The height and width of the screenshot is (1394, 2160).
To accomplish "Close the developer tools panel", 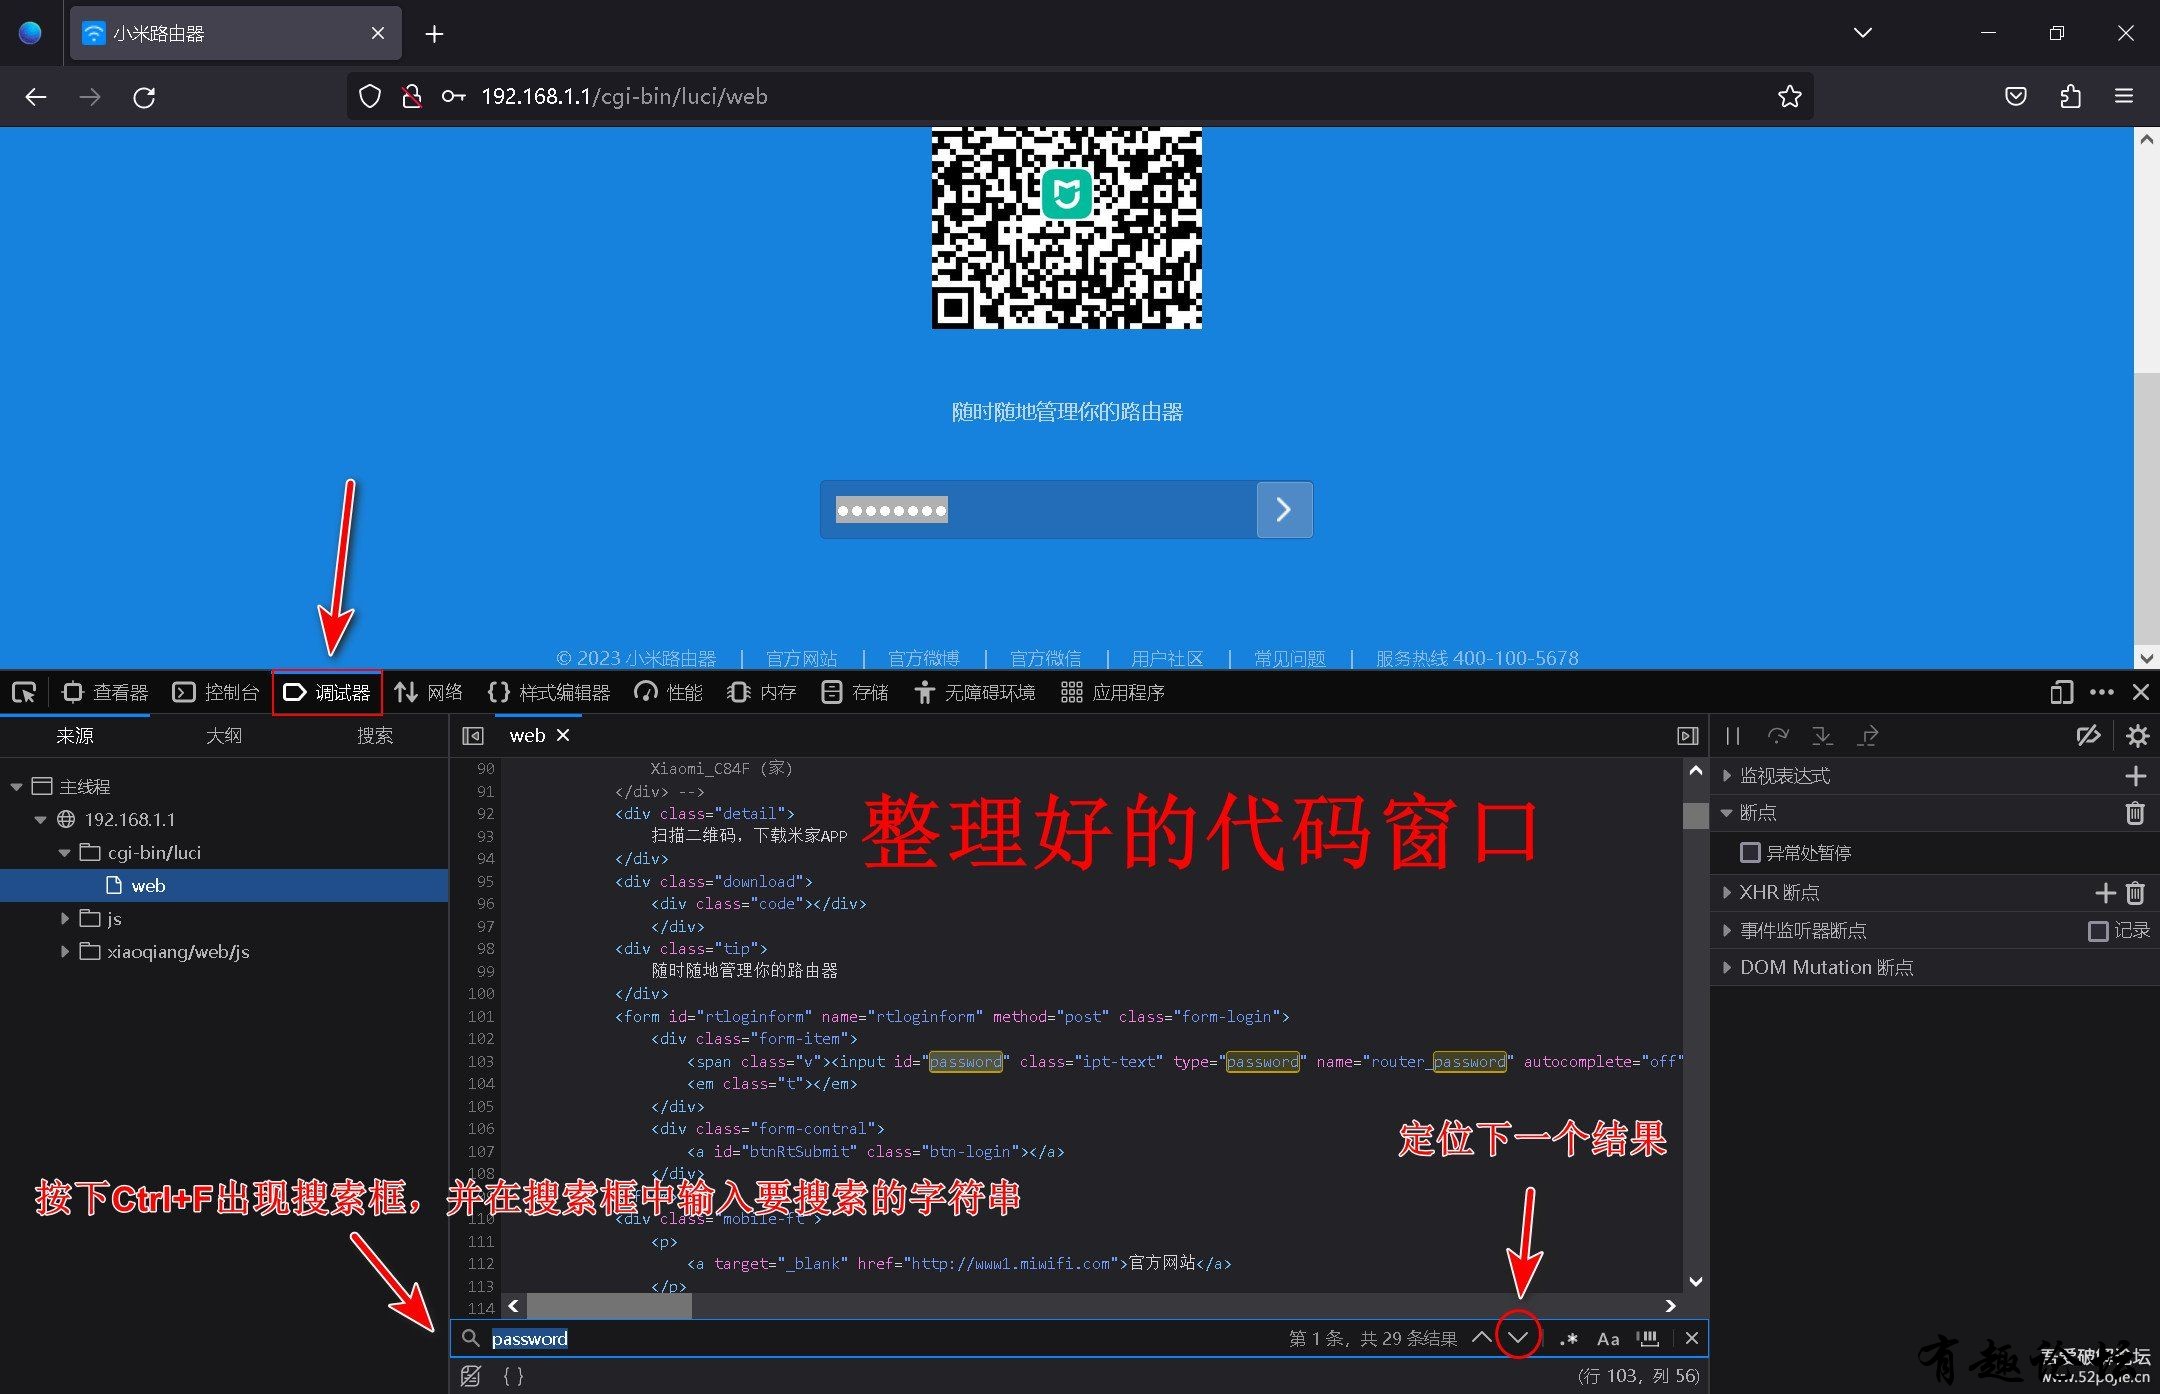I will (x=2141, y=692).
